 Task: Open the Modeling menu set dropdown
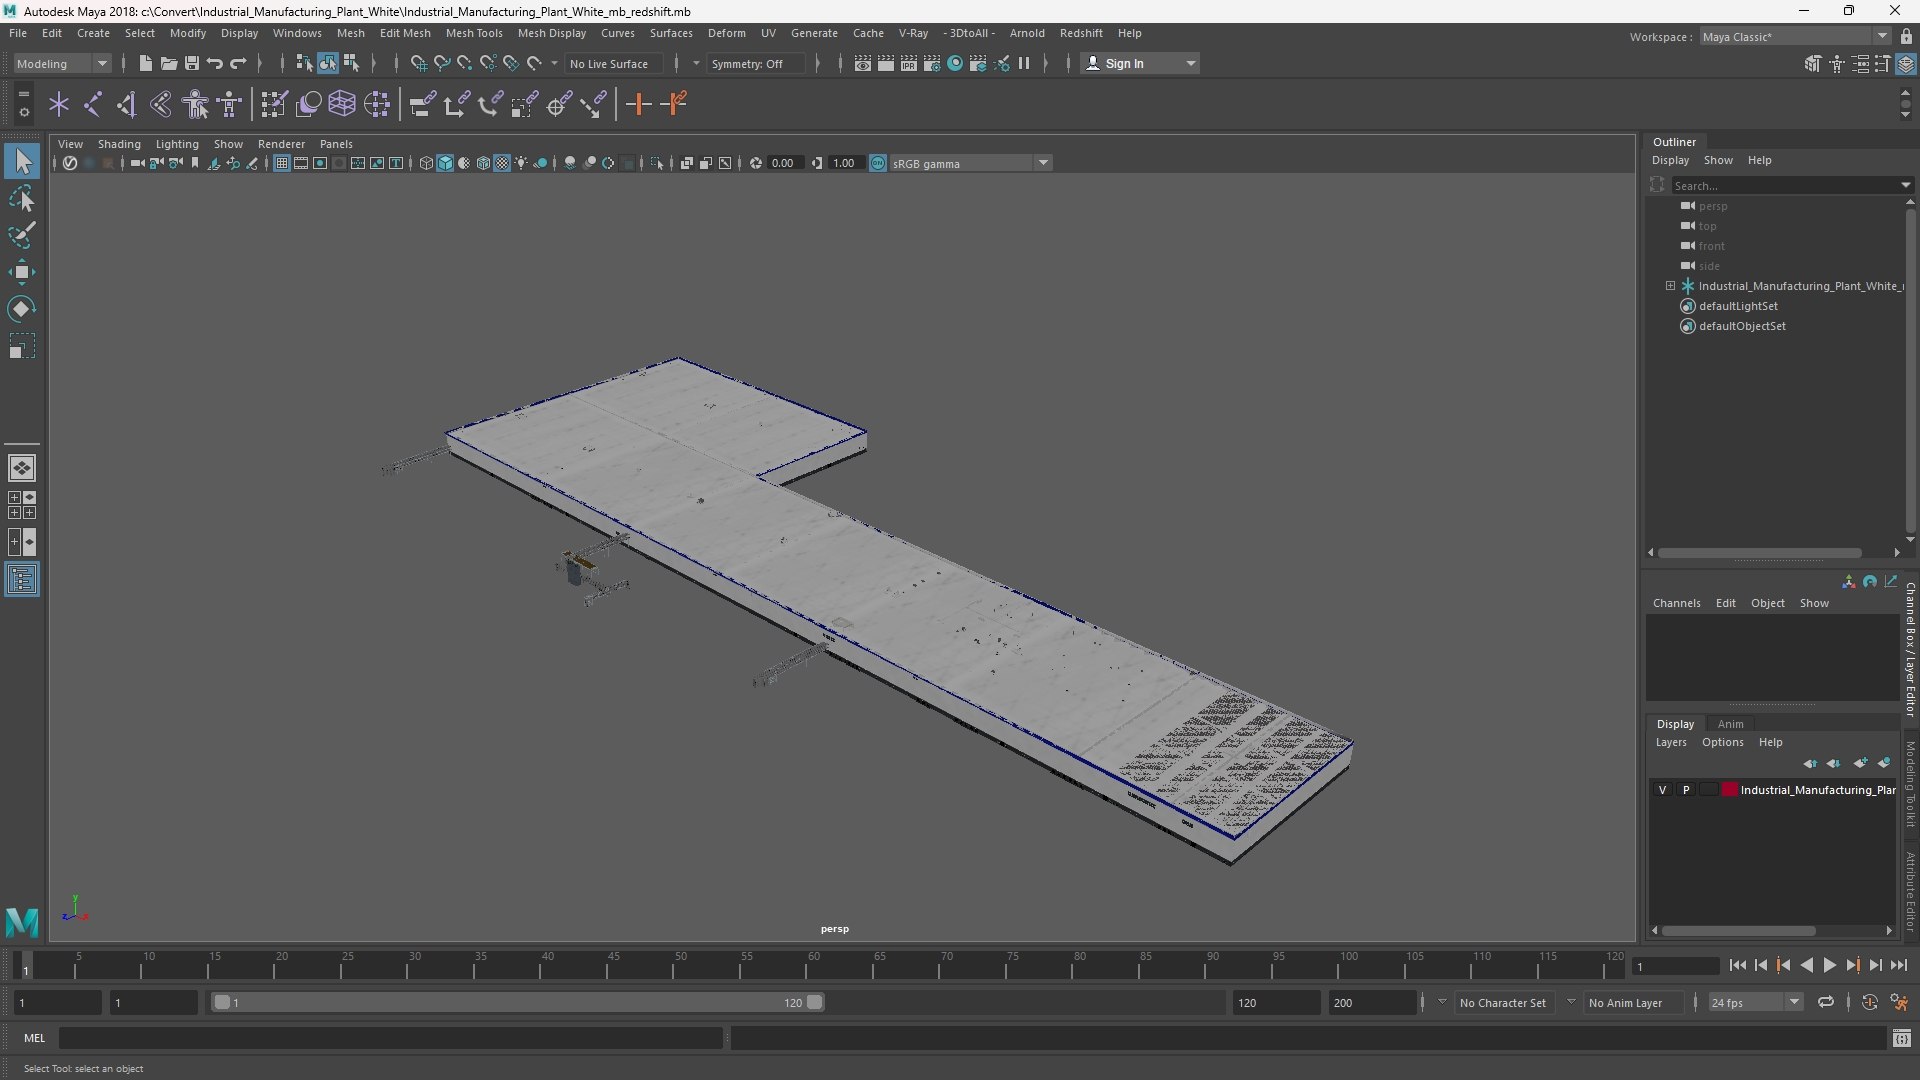coord(62,63)
